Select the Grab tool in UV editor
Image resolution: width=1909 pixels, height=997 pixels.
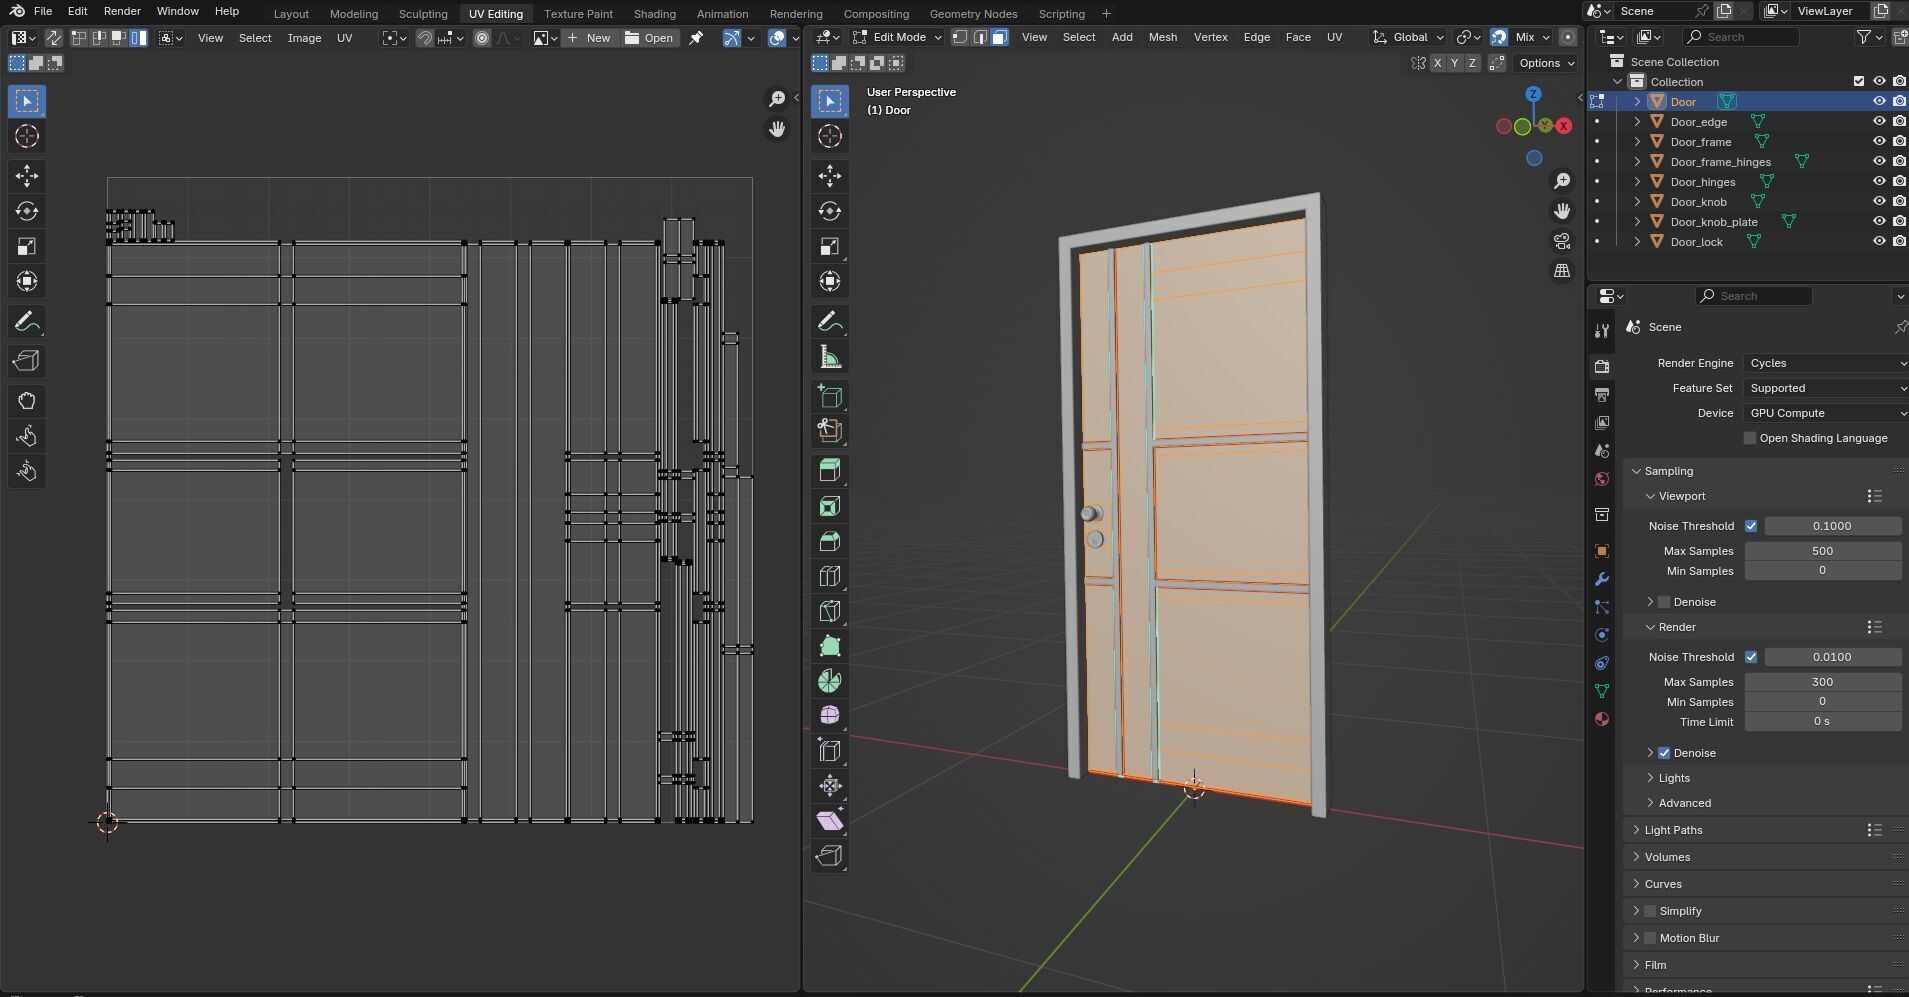pos(27,401)
